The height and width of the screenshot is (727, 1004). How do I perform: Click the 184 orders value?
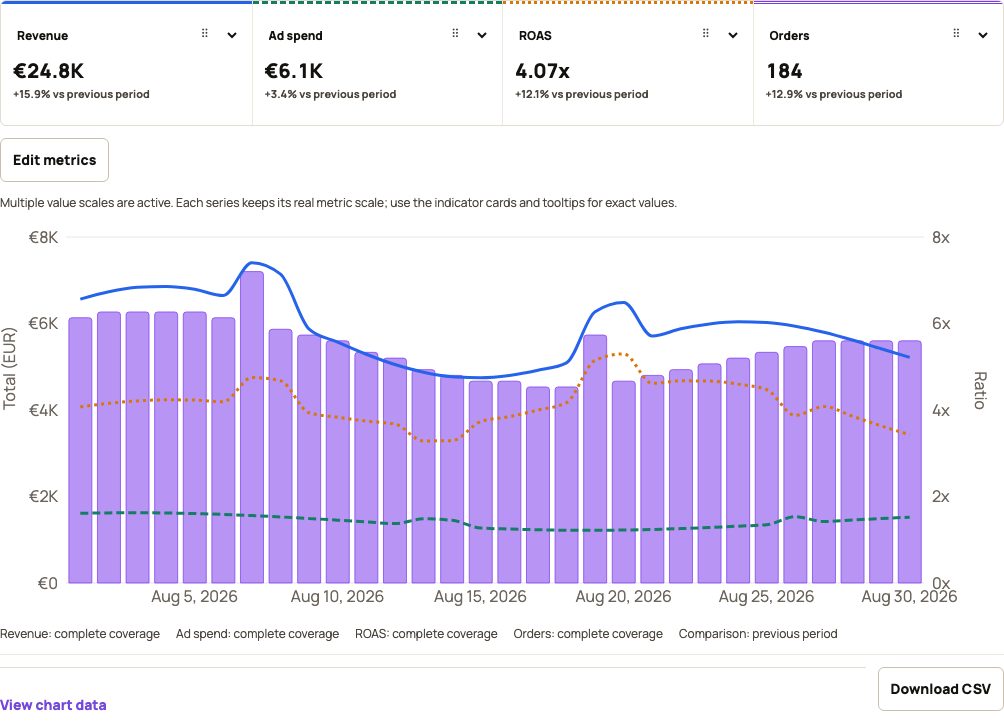784,70
